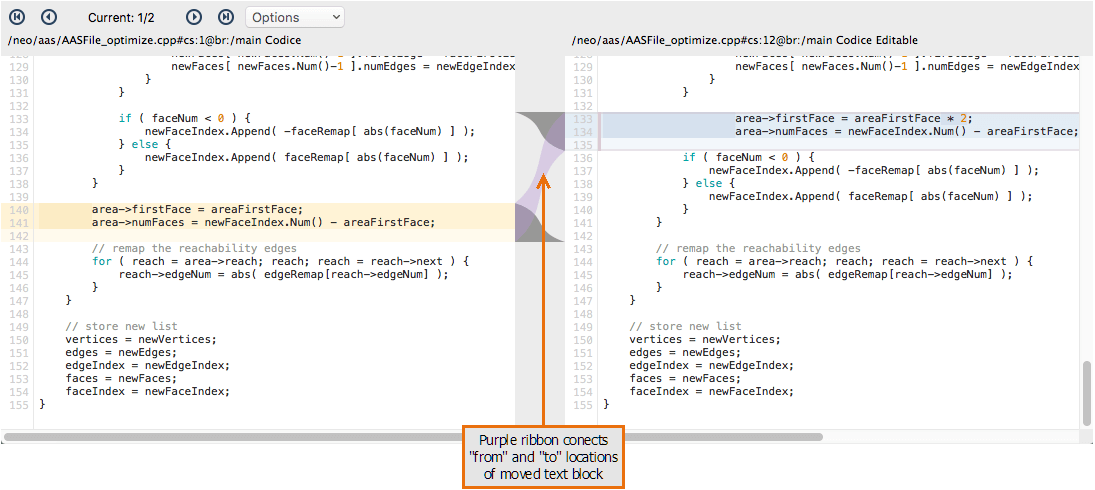Click left line 144 for reach loop
1095x490 pixels.
click(280, 262)
